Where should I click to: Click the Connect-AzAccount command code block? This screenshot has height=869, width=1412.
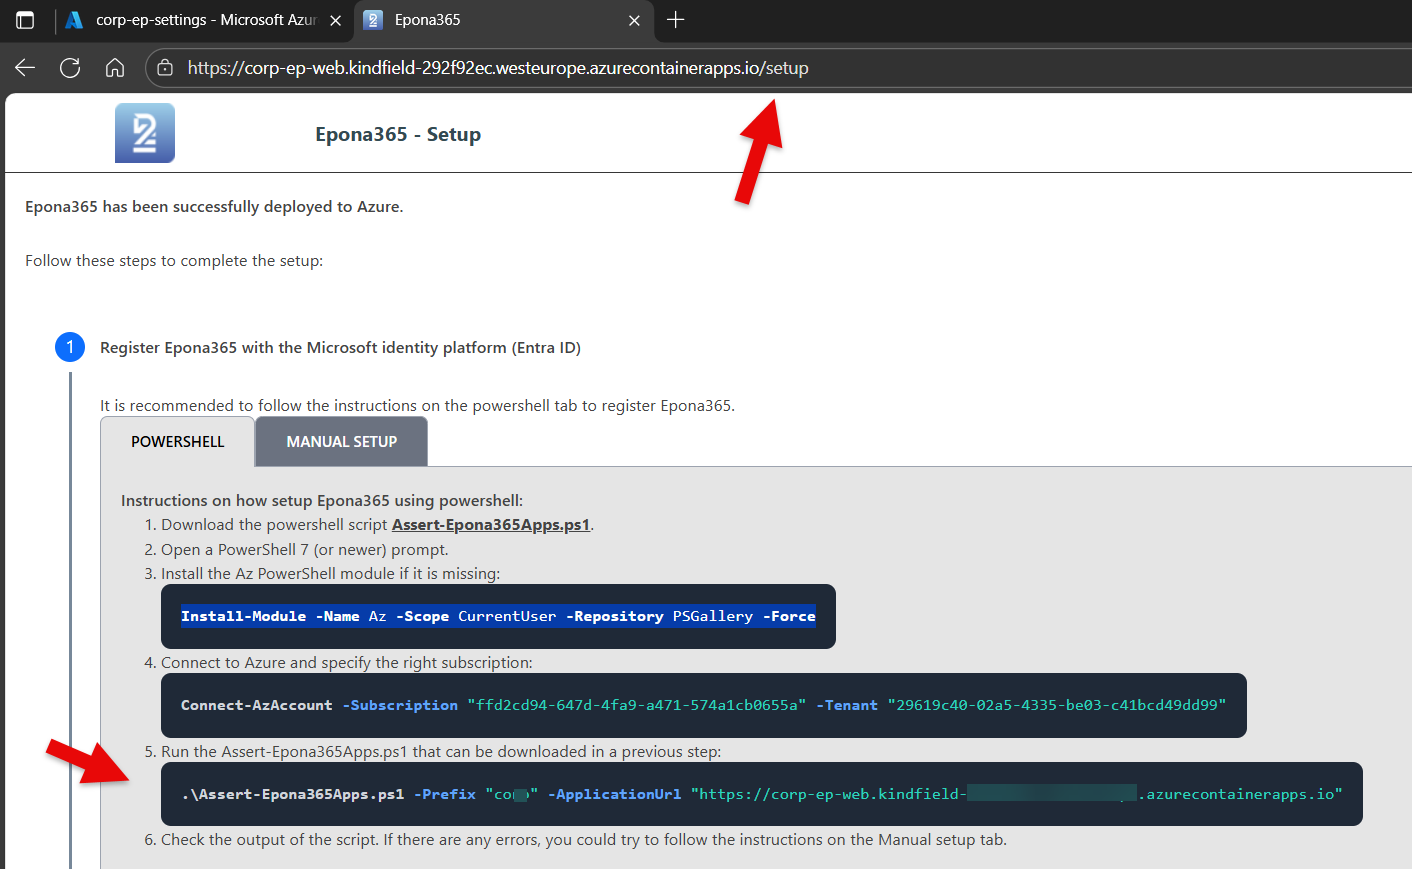(703, 705)
